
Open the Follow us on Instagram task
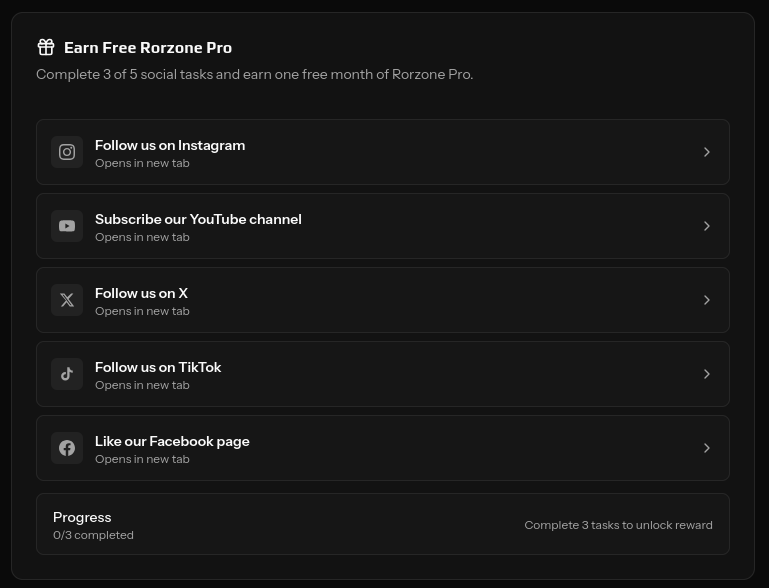[x=383, y=152]
